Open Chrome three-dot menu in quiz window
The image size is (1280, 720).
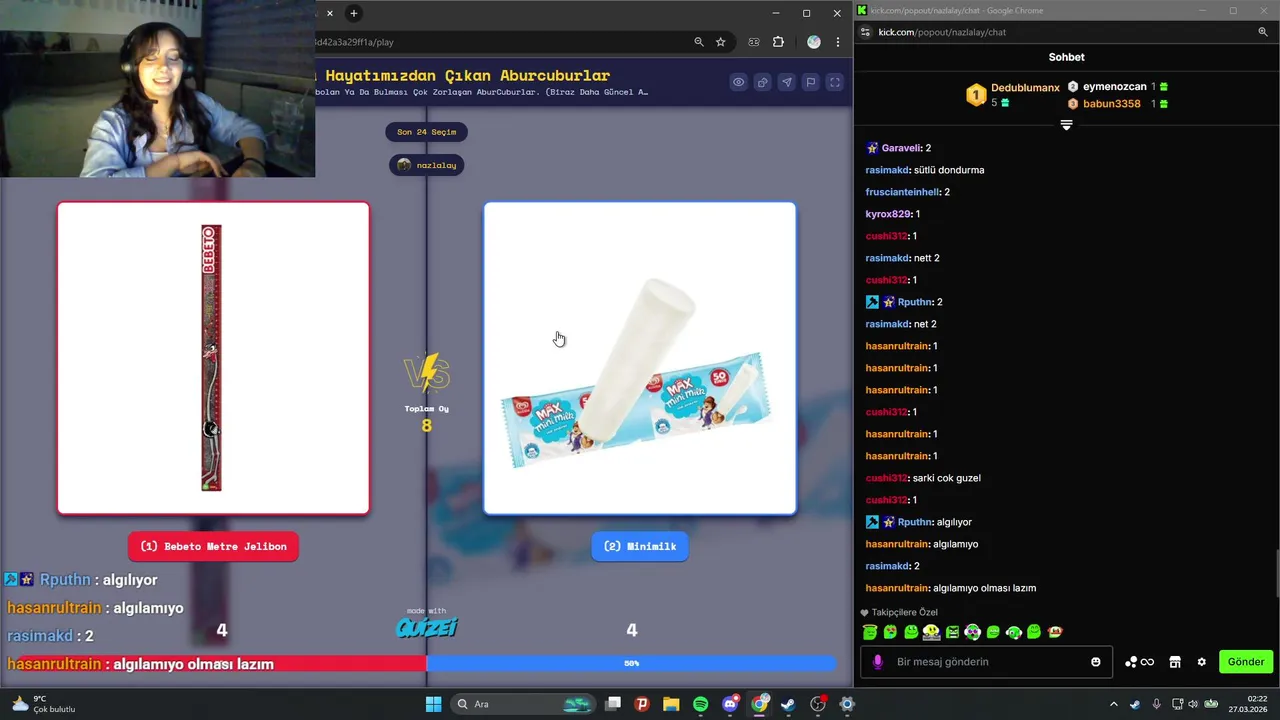pyautogui.click(x=838, y=42)
